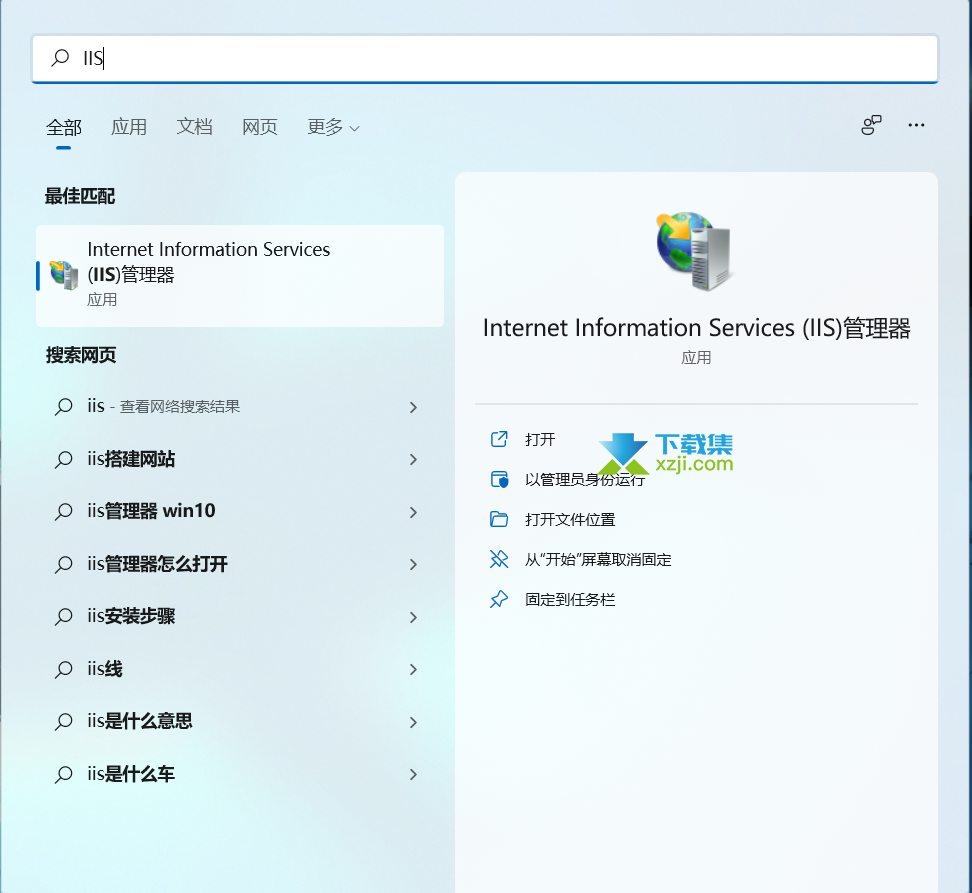Click search icon next to iis管理器 win10
The image size is (972, 893).
coord(63,511)
